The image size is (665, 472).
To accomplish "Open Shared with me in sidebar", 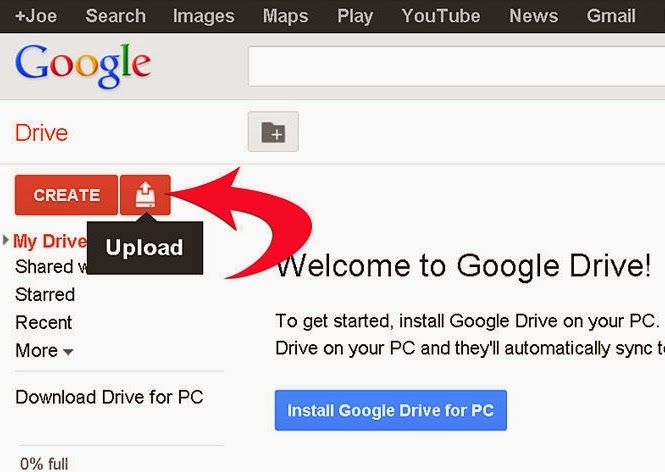I will 51,267.
